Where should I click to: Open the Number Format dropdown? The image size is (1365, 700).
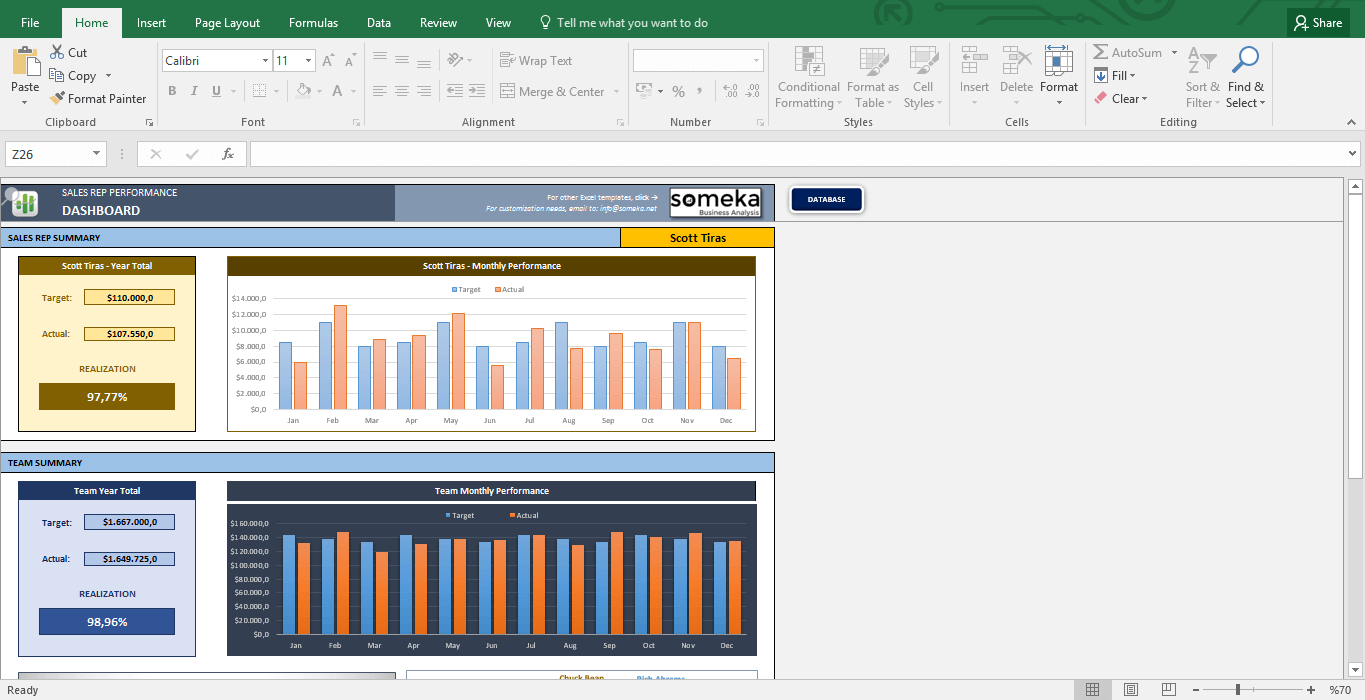756,61
